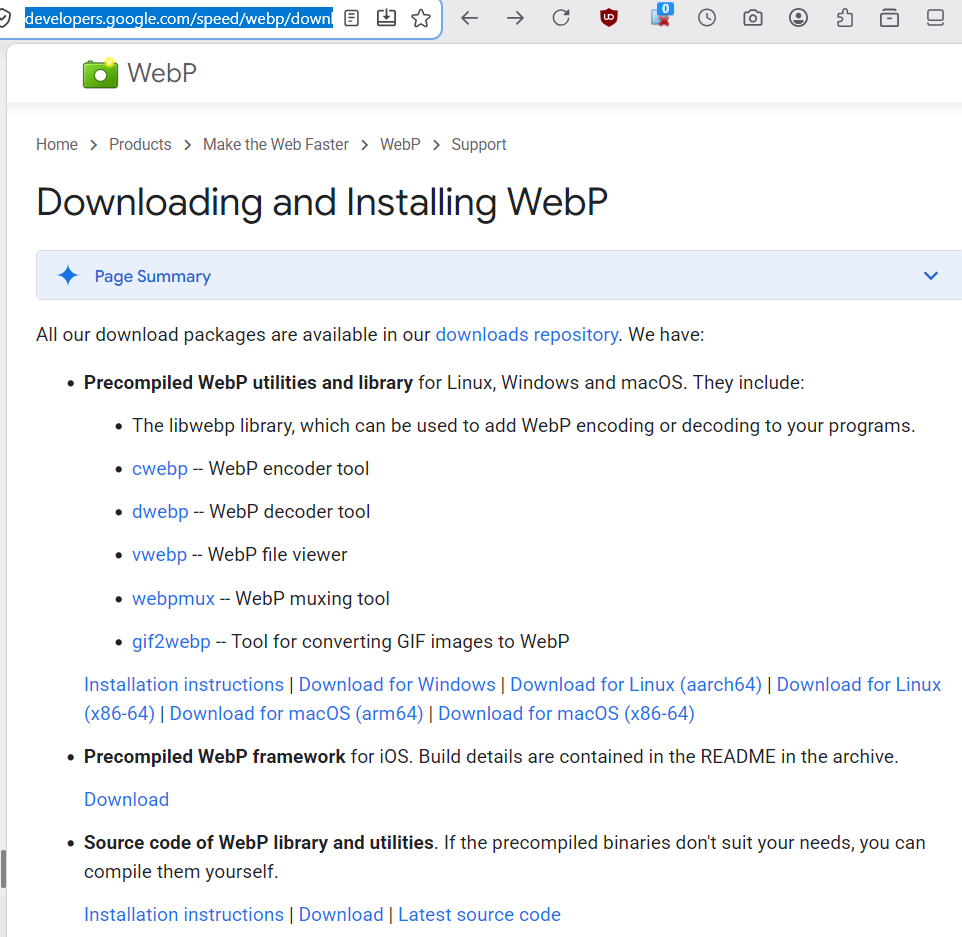Screen dimensions: 962x937
Task: Click the Precompiled WebP utilities and library text
Action: (x=248, y=382)
